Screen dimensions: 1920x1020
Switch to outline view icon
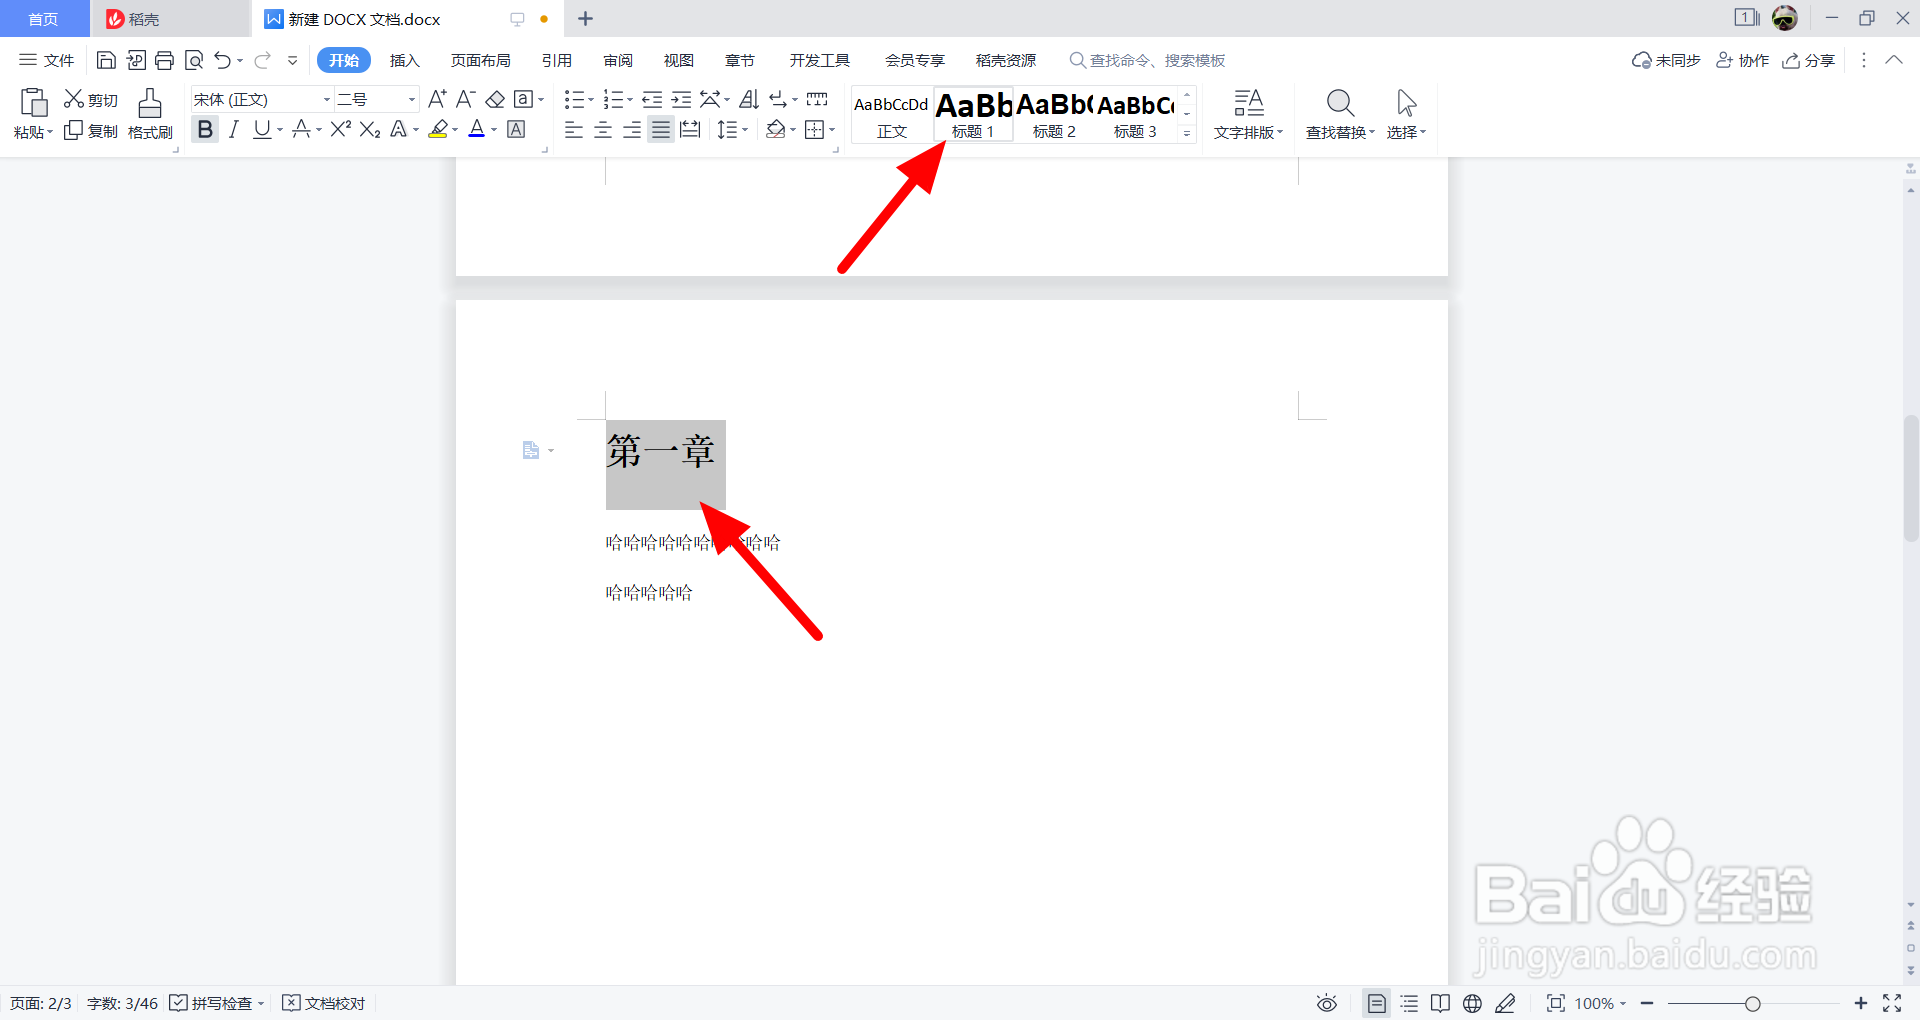(x=1409, y=1003)
